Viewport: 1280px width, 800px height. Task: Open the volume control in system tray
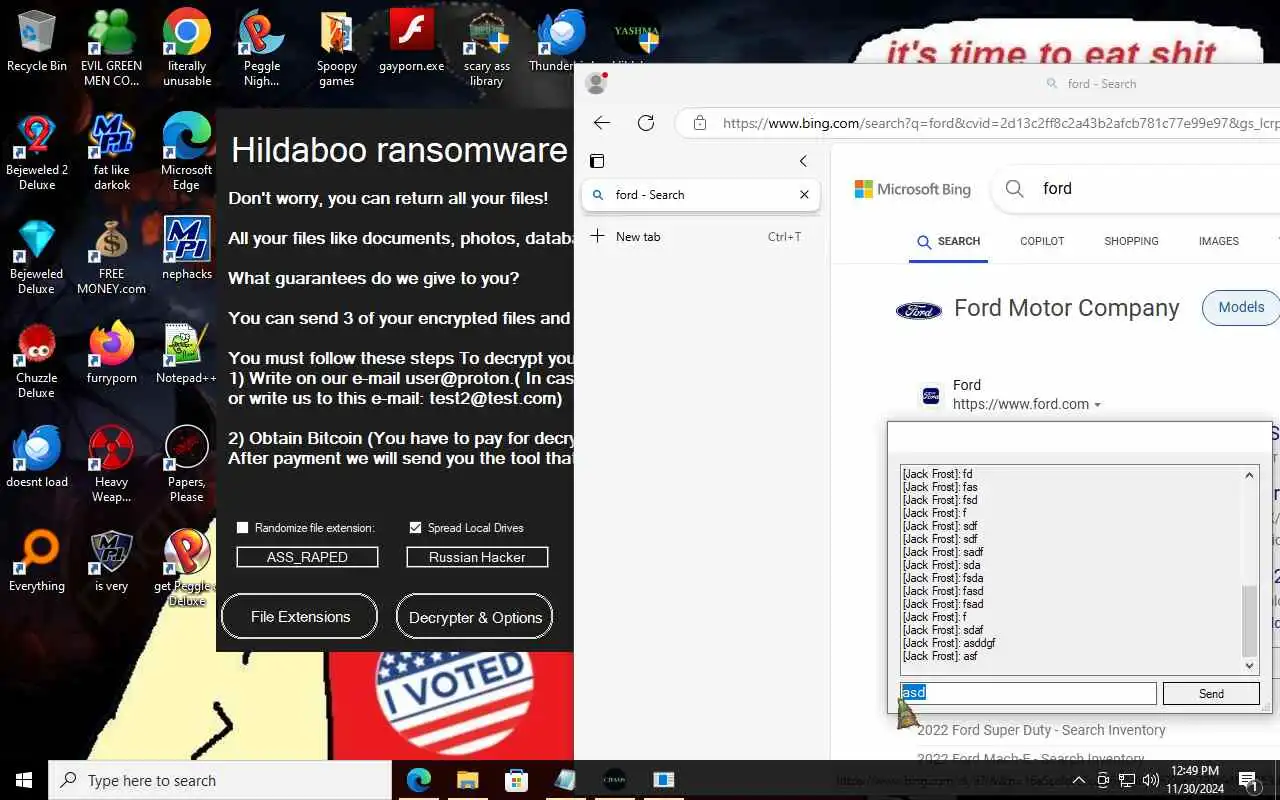[1151, 780]
